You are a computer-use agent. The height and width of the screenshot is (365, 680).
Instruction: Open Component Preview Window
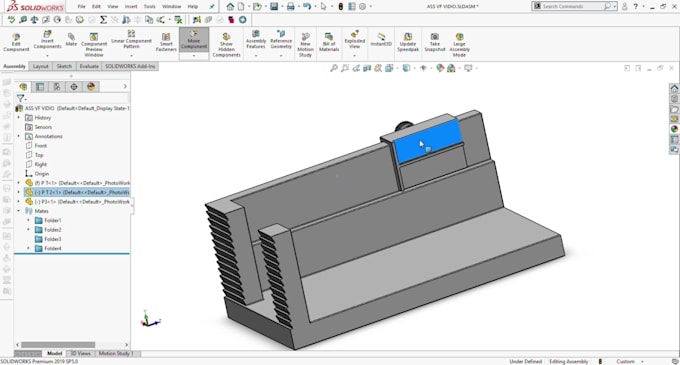coord(94,44)
